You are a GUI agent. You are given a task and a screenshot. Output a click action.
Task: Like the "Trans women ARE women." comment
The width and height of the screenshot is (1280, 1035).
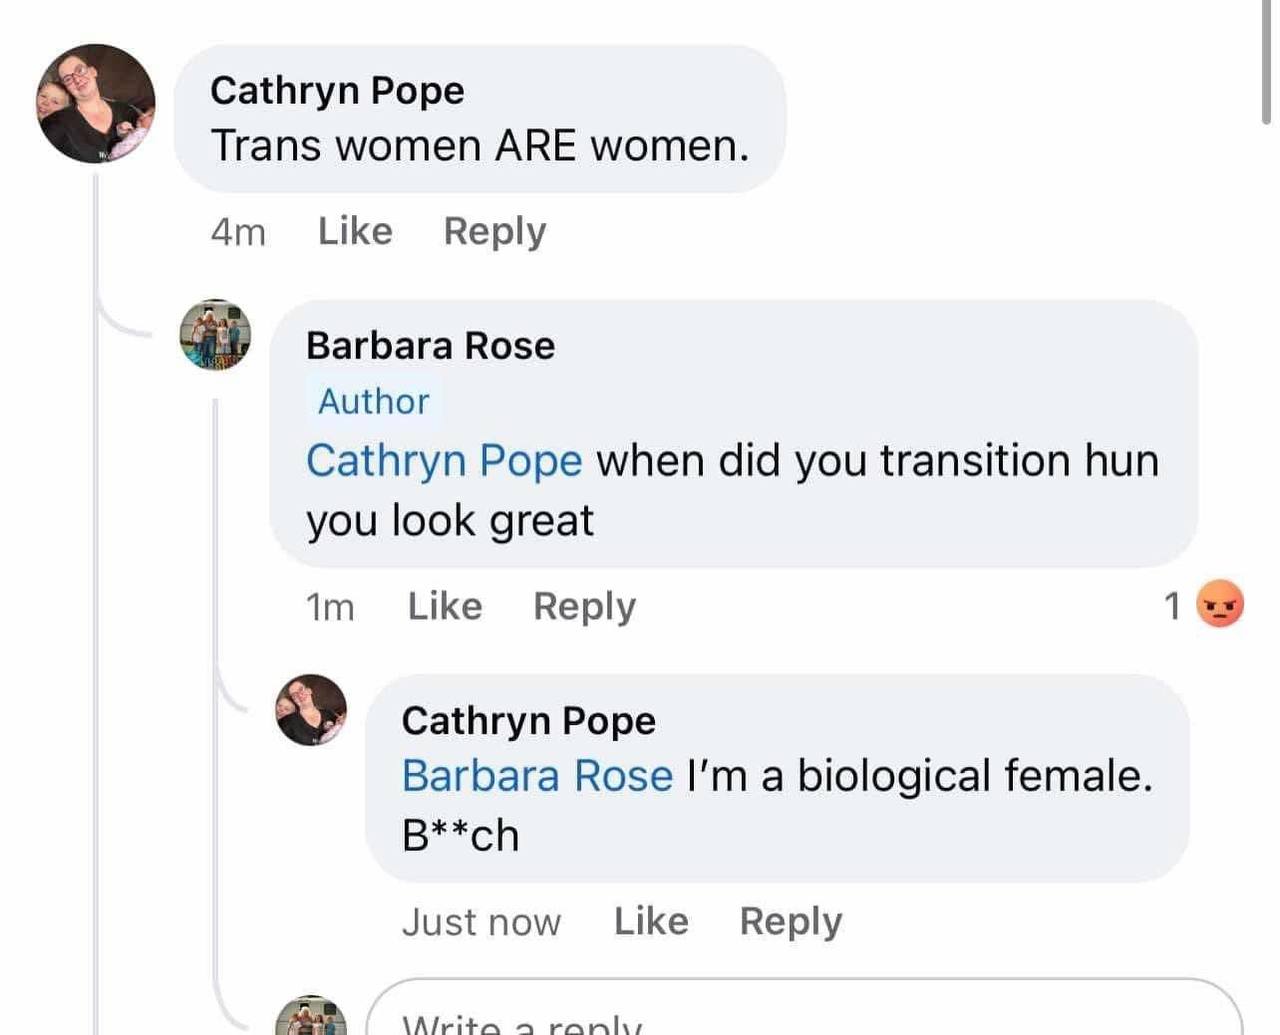click(x=355, y=231)
